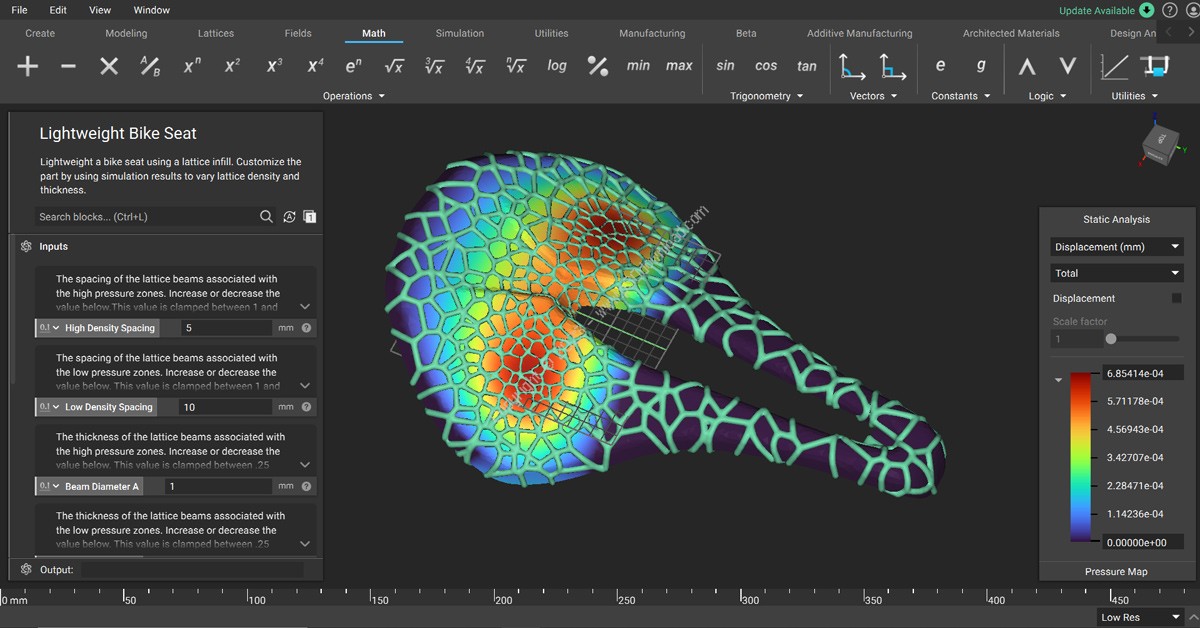Open the File menu

pyautogui.click(x=19, y=10)
